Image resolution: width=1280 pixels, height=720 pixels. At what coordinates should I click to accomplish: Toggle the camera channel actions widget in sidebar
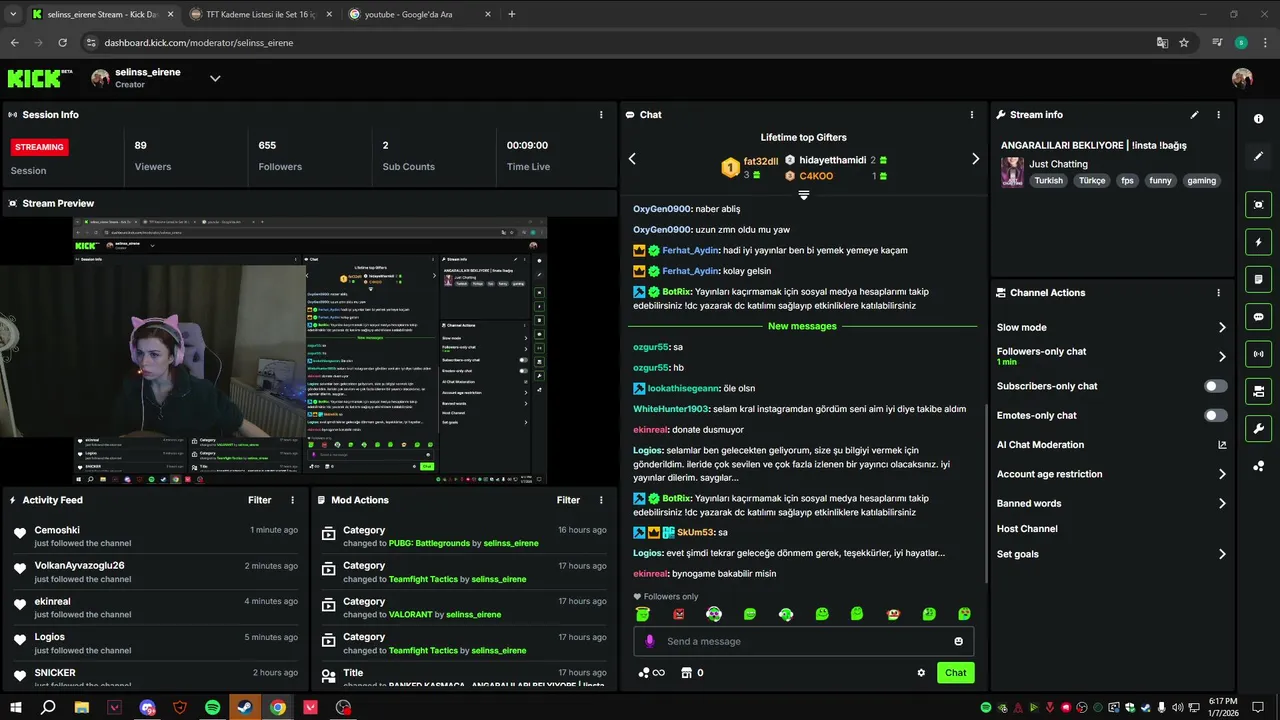[1258, 391]
